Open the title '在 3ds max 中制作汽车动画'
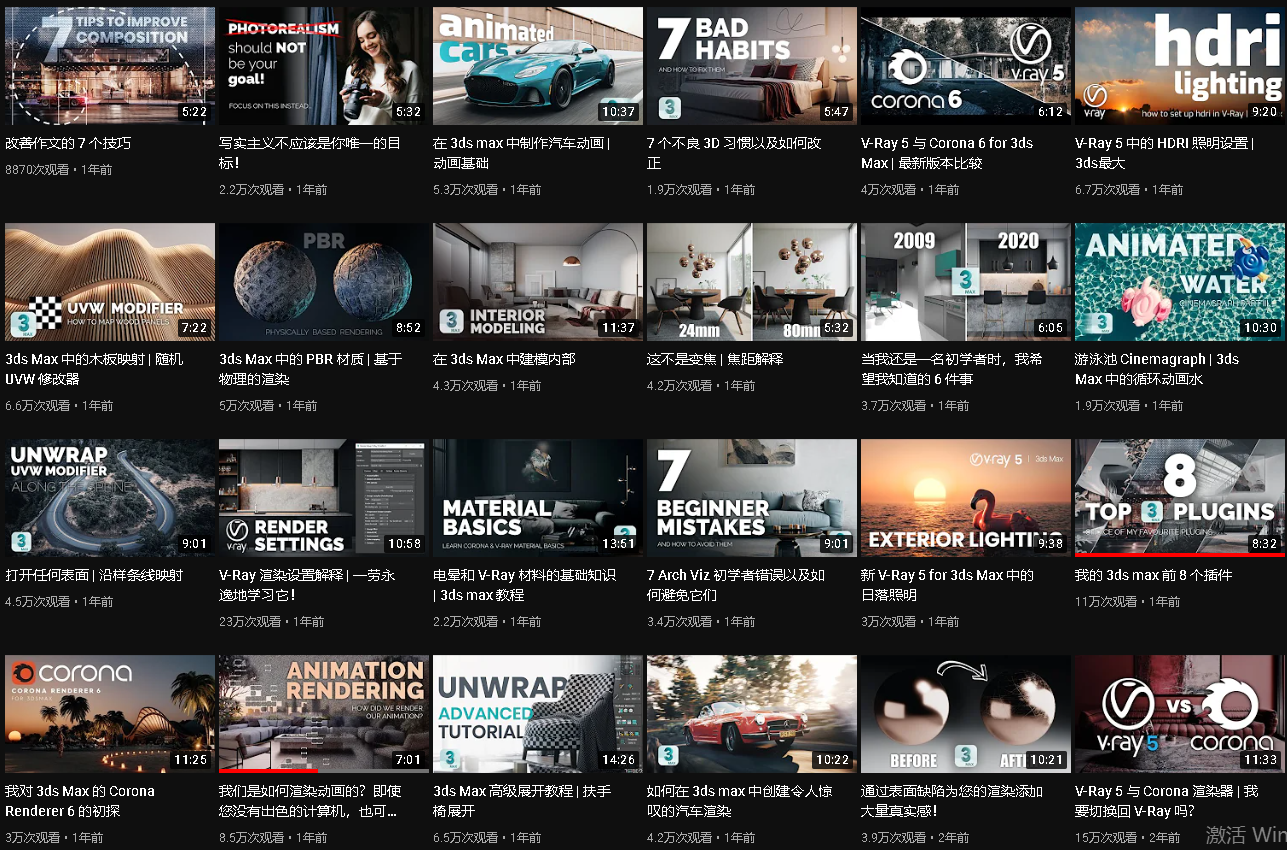 [521, 153]
